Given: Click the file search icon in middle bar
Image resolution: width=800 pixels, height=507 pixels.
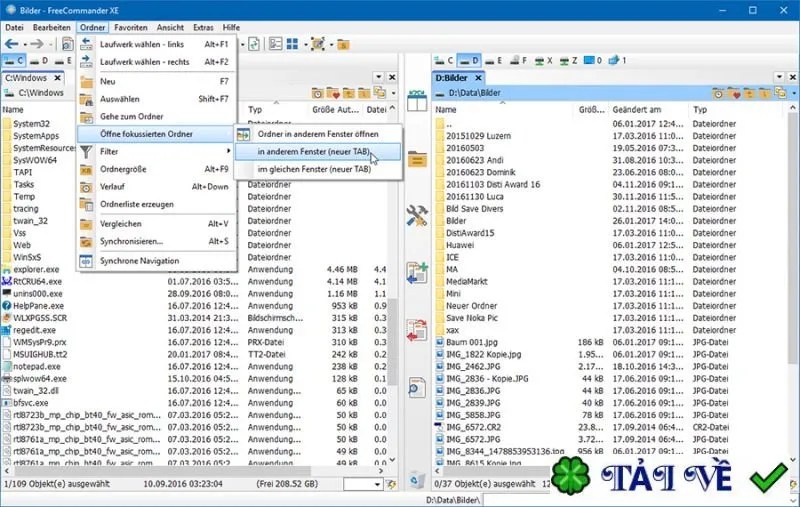Looking at the screenshot, I should (417, 388).
